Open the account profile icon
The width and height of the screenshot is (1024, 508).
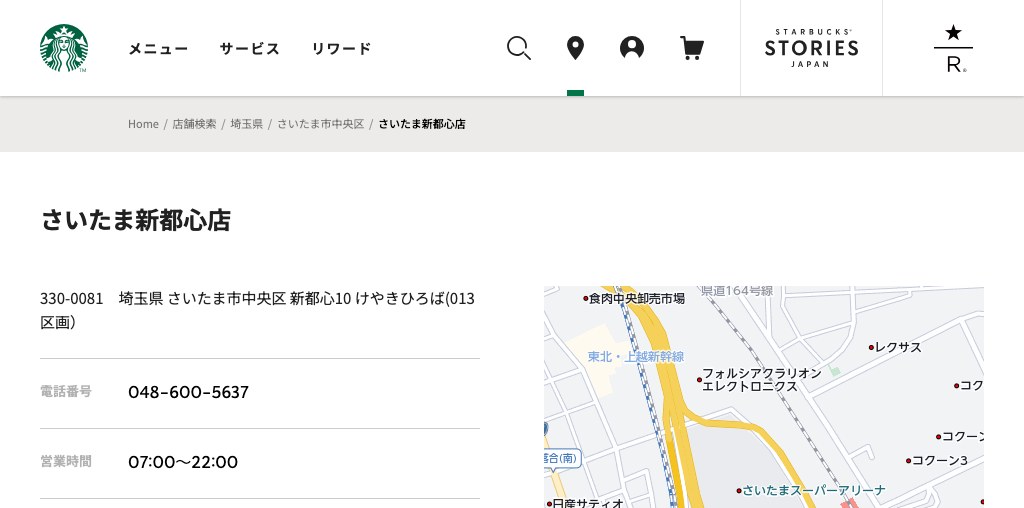click(x=632, y=48)
